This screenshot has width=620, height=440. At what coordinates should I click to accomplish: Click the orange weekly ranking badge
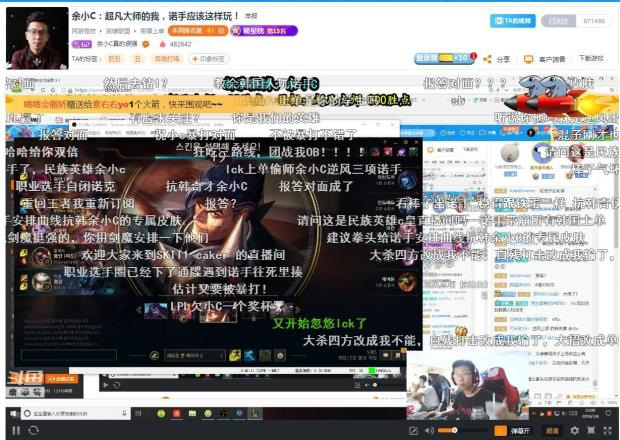point(198,30)
